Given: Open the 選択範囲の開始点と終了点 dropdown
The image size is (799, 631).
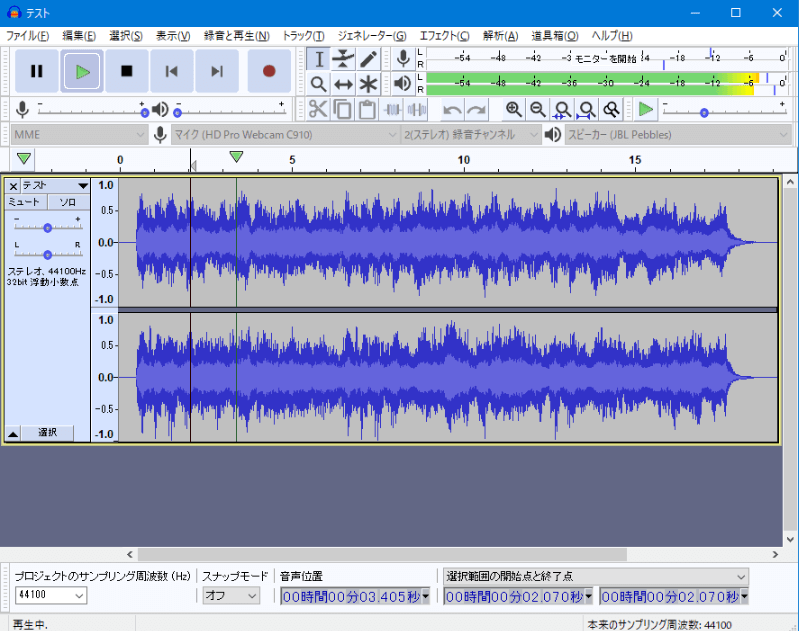Looking at the screenshot, I should tap(596, 576).
